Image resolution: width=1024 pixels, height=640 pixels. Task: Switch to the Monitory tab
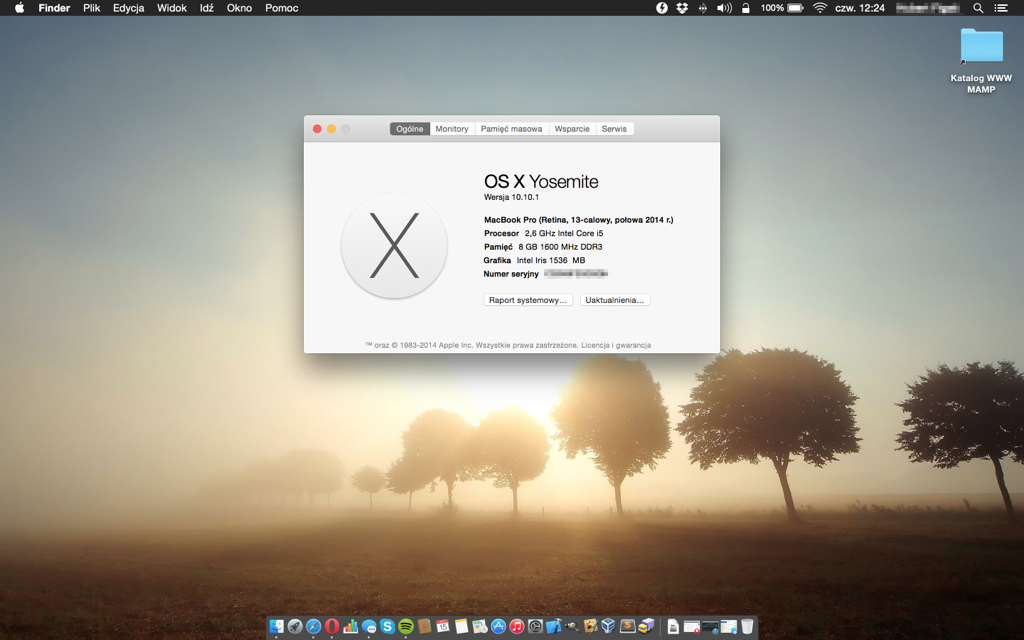452,129
